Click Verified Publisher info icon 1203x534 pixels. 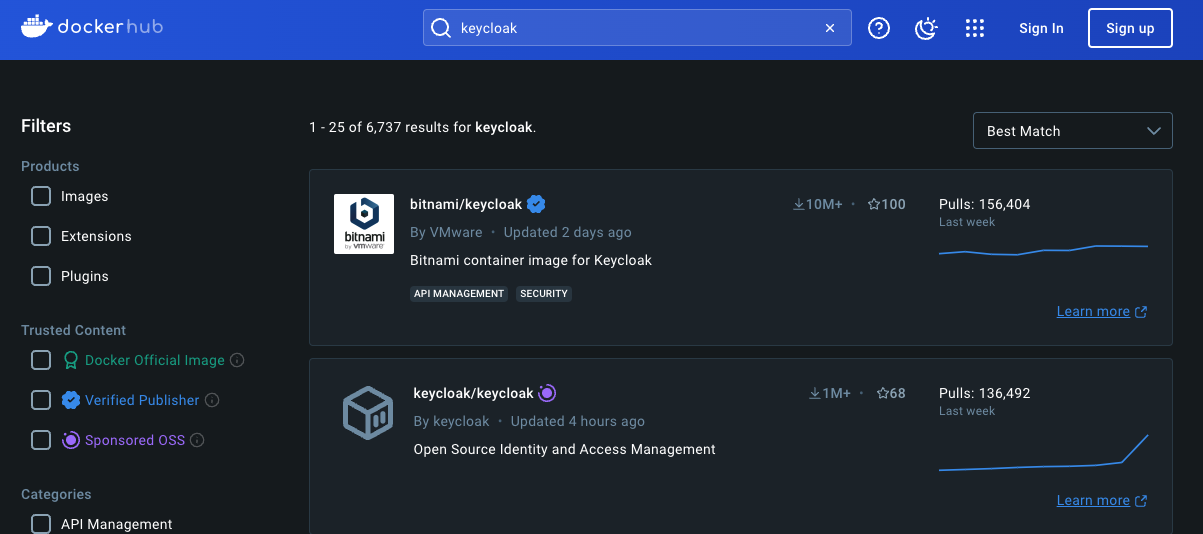pyautogui.click(x=212, y=400)
